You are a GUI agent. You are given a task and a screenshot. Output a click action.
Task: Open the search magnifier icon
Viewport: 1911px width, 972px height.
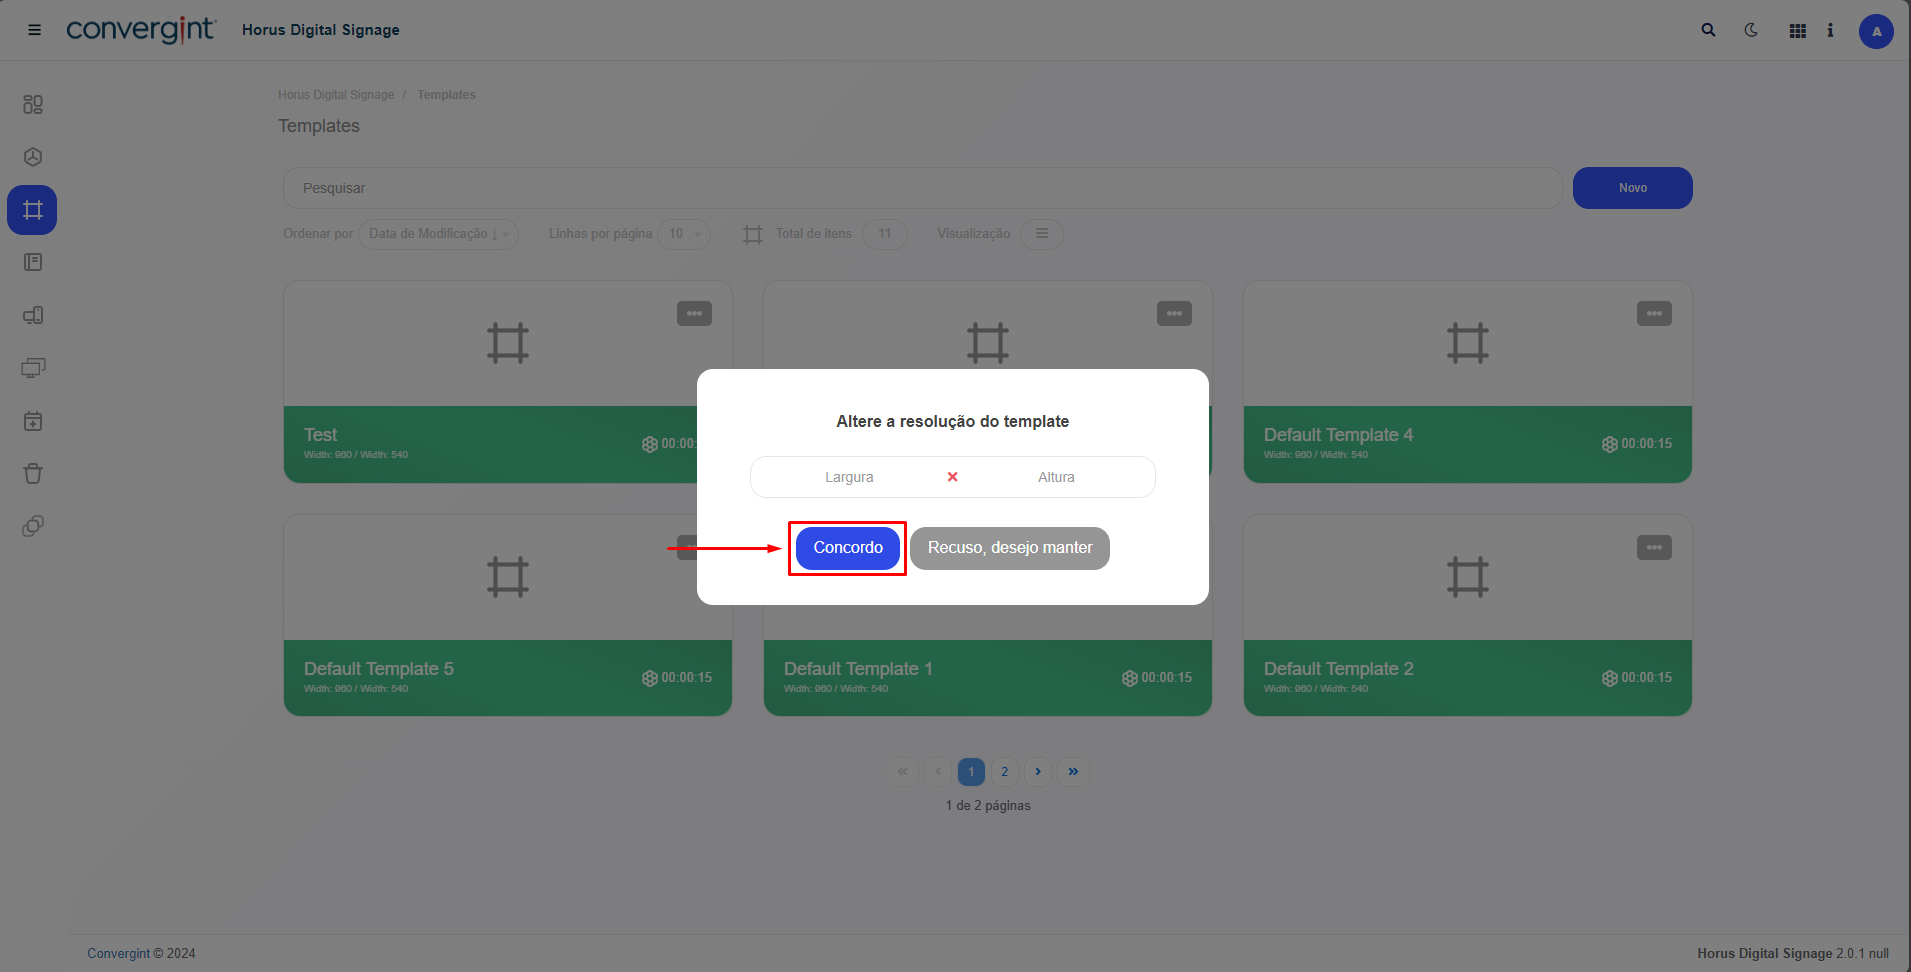click(1708, 30)
